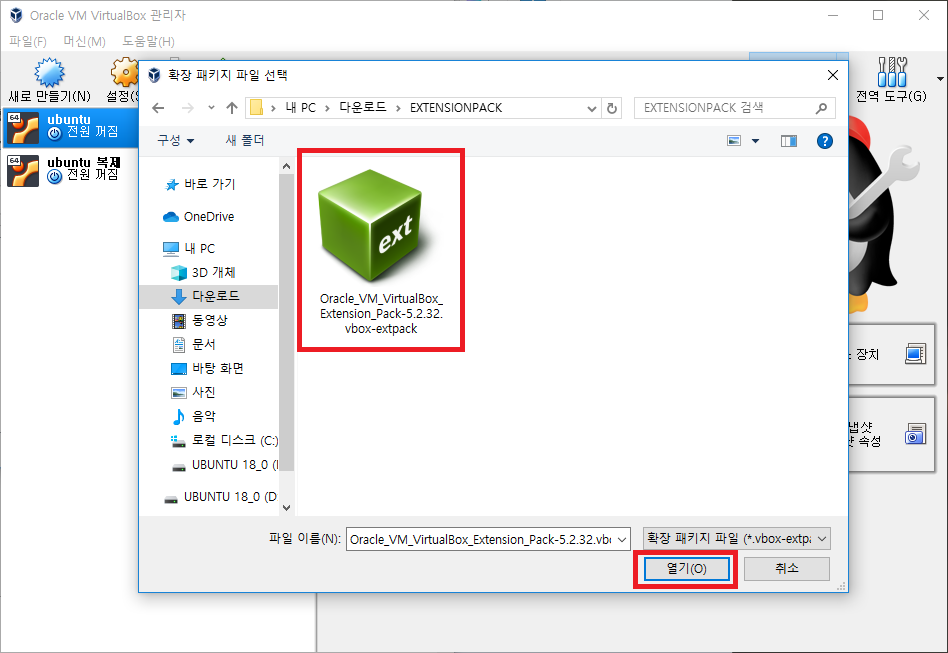Go up one folder level
The image size is (948, 653).
click(232, 108)
